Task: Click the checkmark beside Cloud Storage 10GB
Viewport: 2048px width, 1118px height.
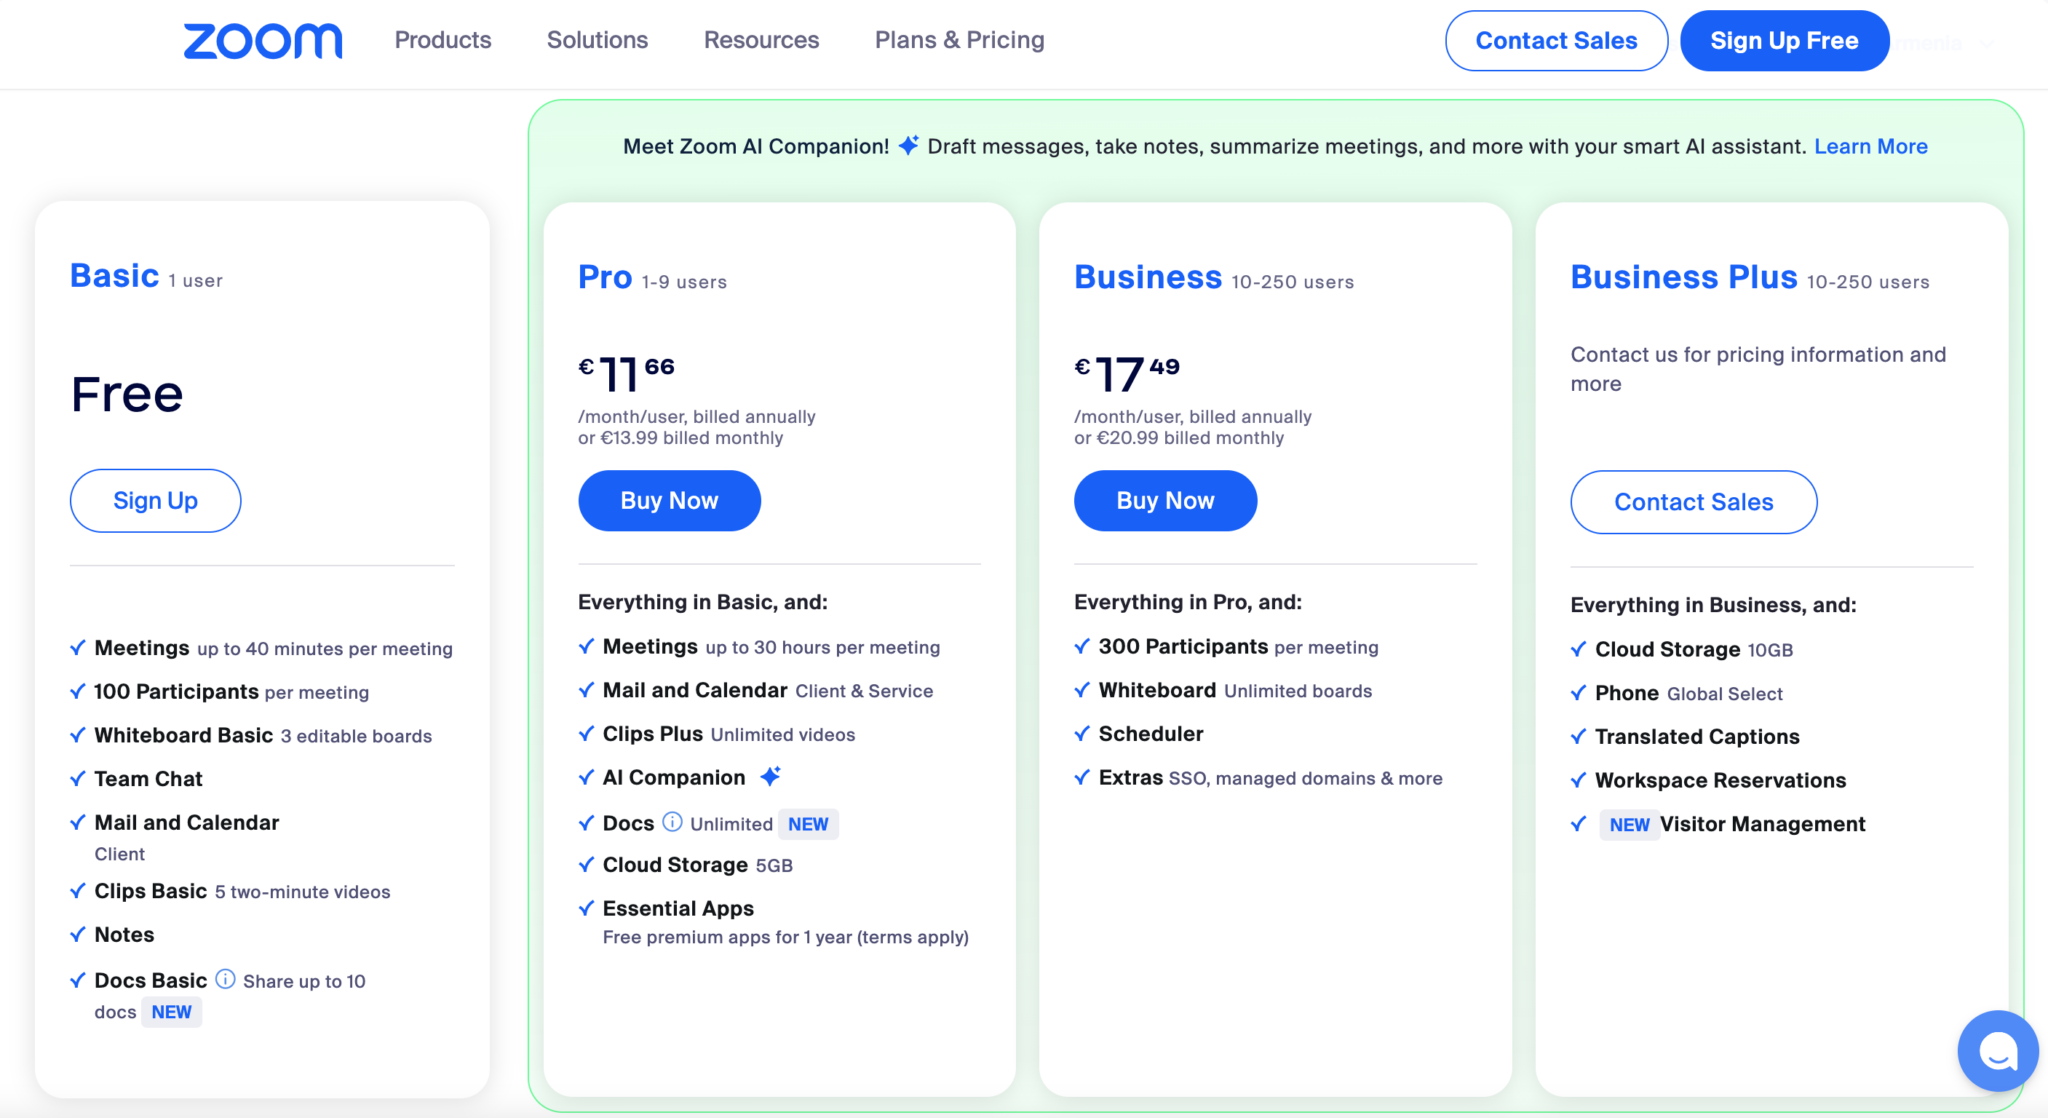Action: pyautogui.click(x=1578, y=648)
